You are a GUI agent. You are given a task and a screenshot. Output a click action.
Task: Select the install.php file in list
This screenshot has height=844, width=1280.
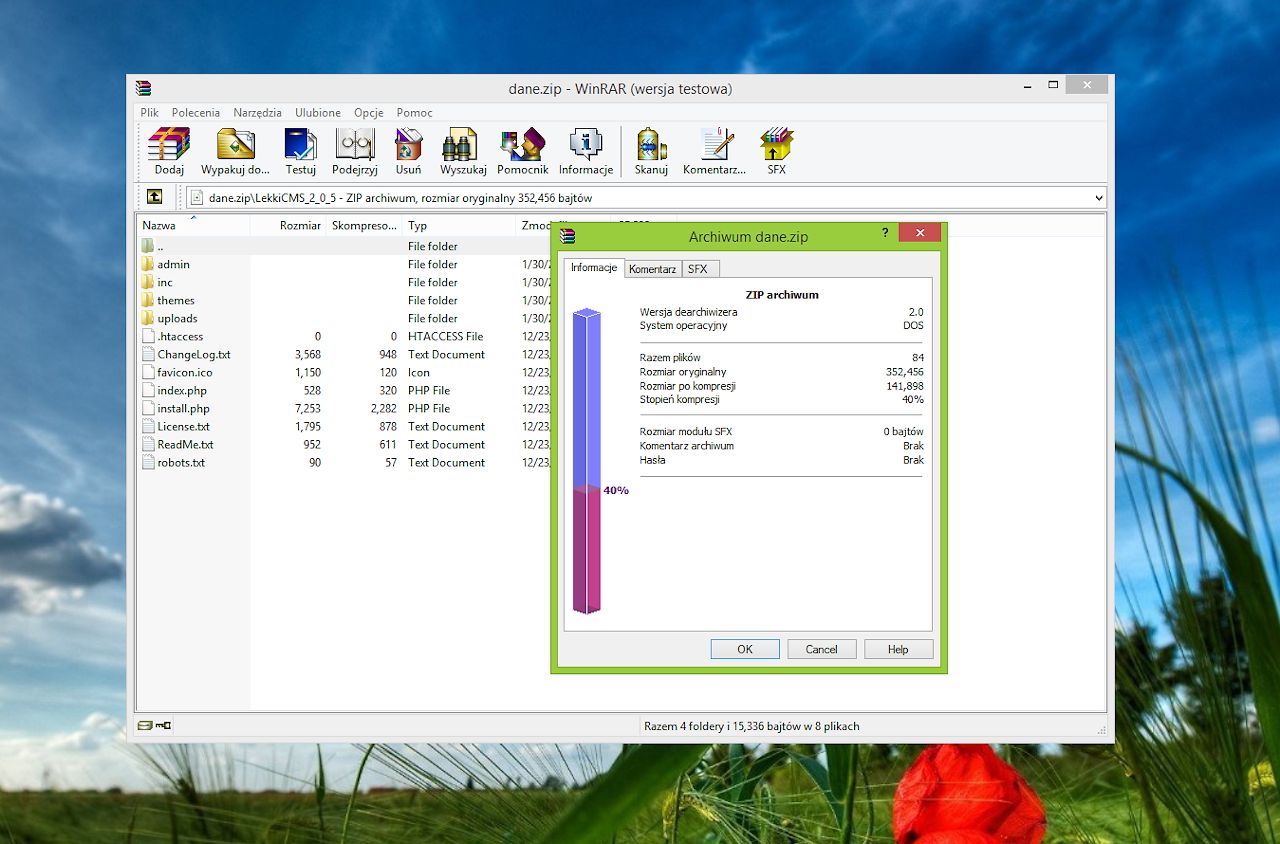coord(183,408)
